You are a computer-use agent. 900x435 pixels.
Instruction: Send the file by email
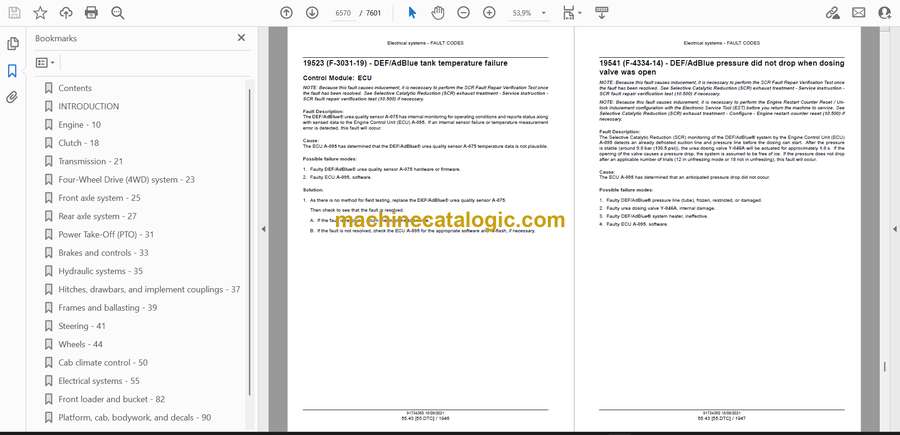tap(859, 13)
